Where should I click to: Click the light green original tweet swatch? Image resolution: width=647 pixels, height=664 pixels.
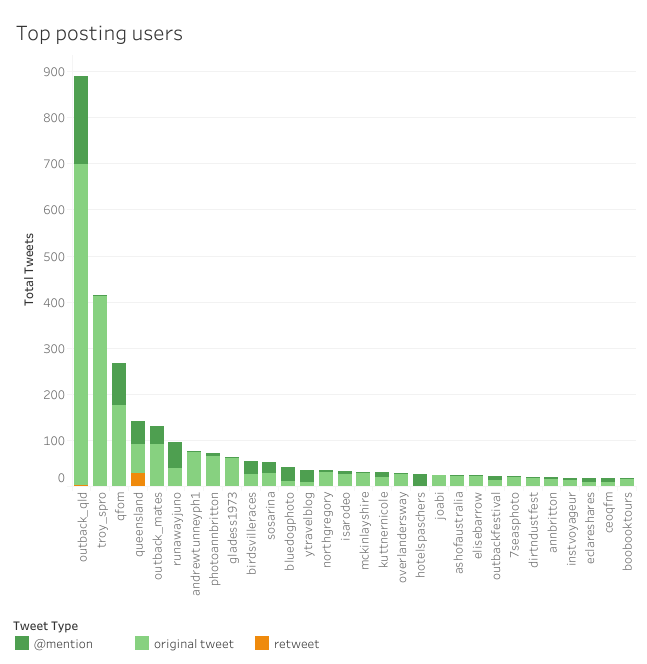coord(142,644)
